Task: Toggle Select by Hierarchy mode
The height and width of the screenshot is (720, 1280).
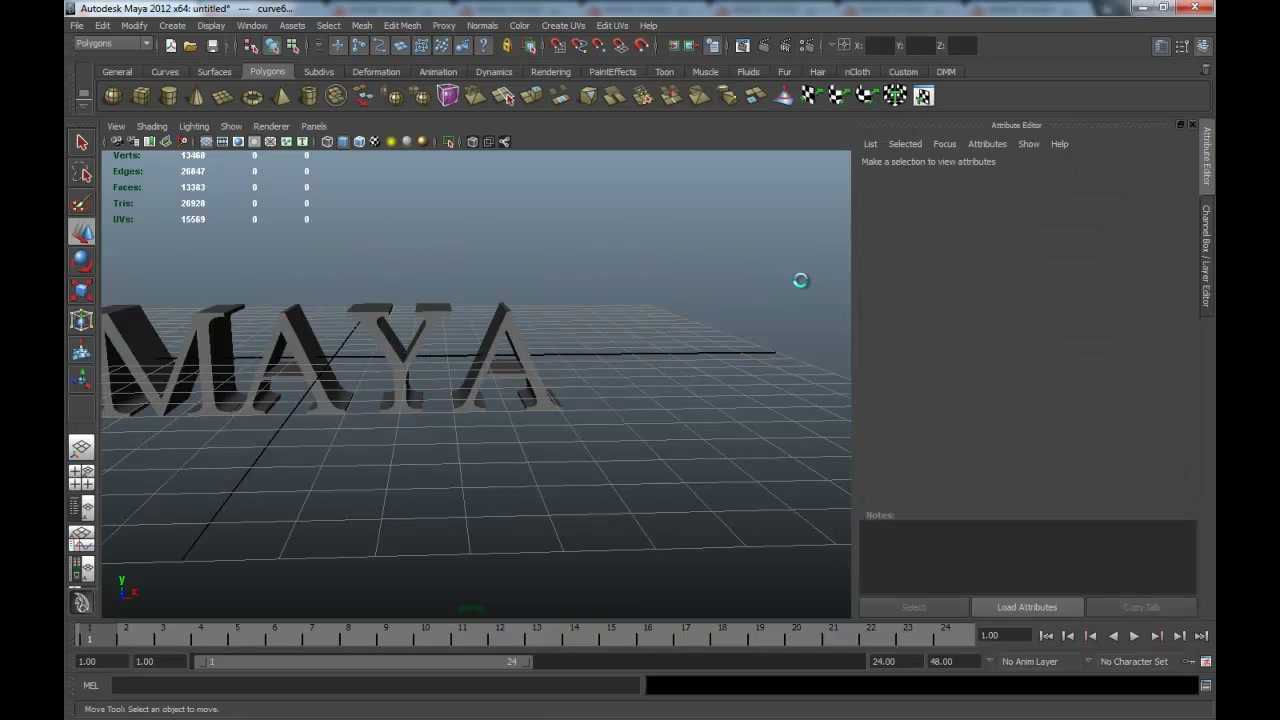Action: (251, 45)
